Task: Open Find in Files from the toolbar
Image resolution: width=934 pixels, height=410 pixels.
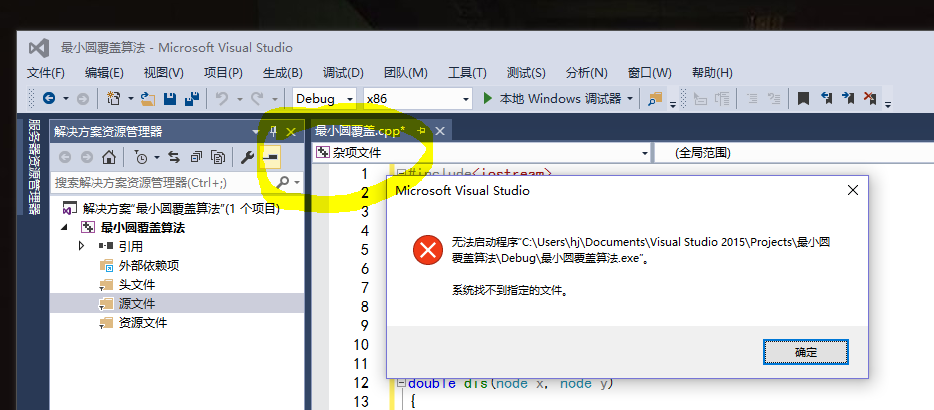Action: click(x=655, y=98)
